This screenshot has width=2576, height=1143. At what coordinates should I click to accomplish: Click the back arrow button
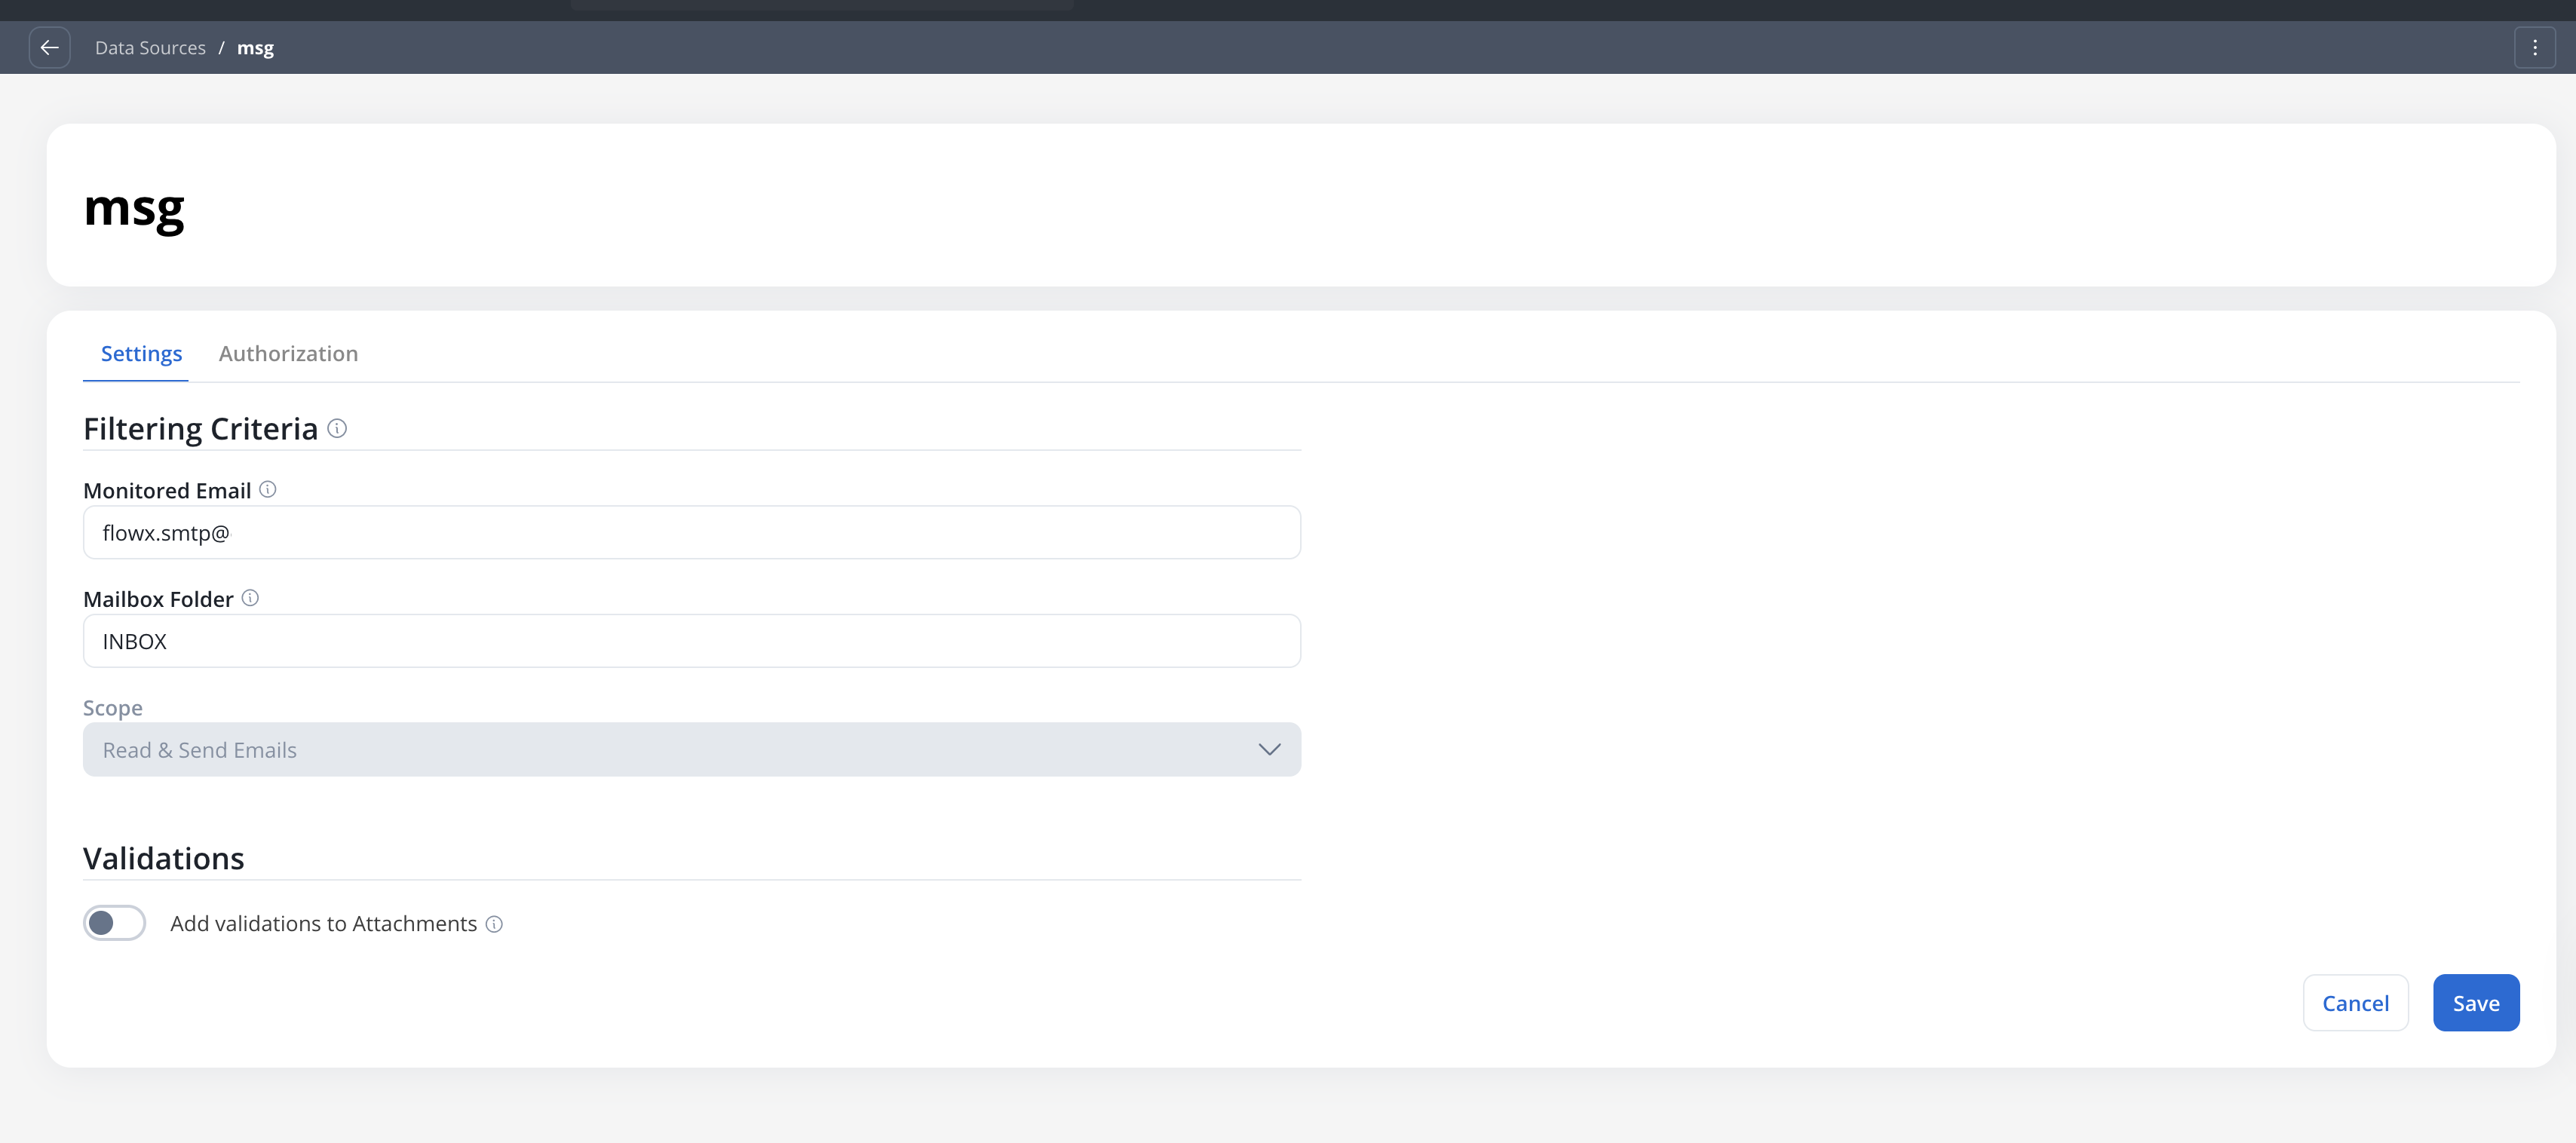pos(49,48)
